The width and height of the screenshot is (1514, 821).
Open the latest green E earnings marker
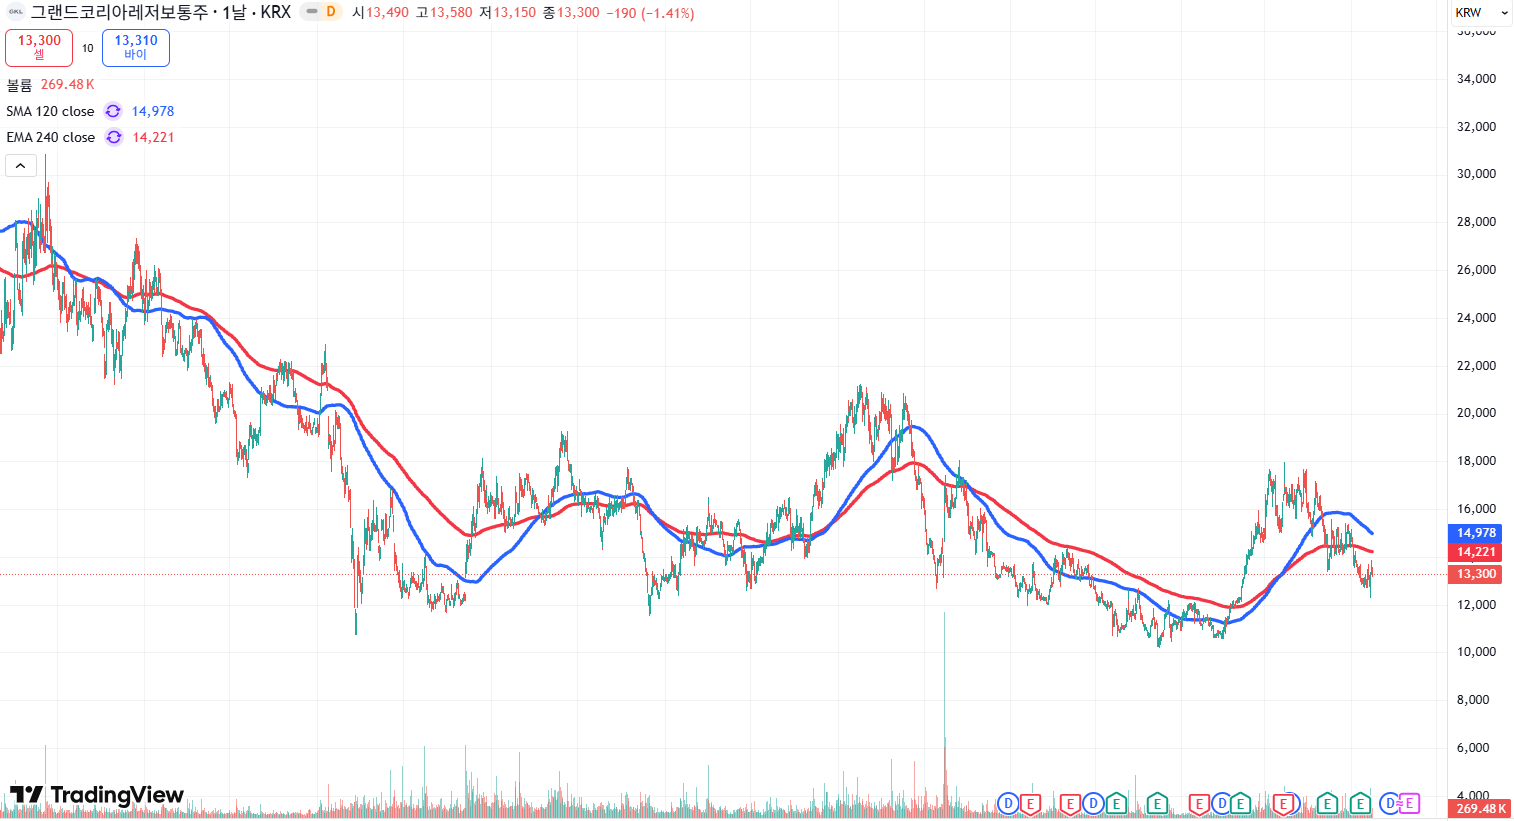click(x=1360, y=803)
